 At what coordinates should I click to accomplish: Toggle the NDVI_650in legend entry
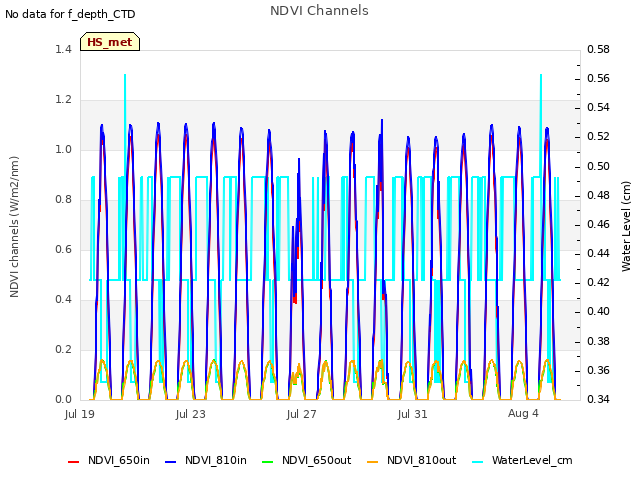click(109, 460)
